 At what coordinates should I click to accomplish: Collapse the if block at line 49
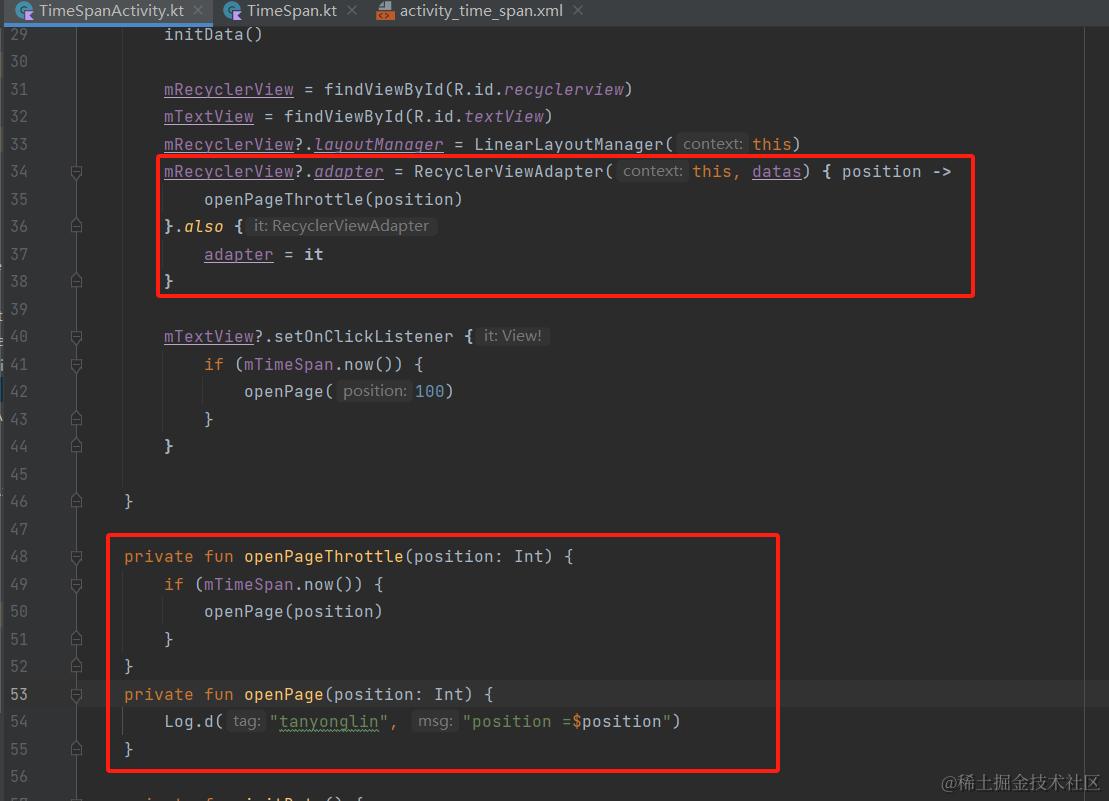[76, 585]
